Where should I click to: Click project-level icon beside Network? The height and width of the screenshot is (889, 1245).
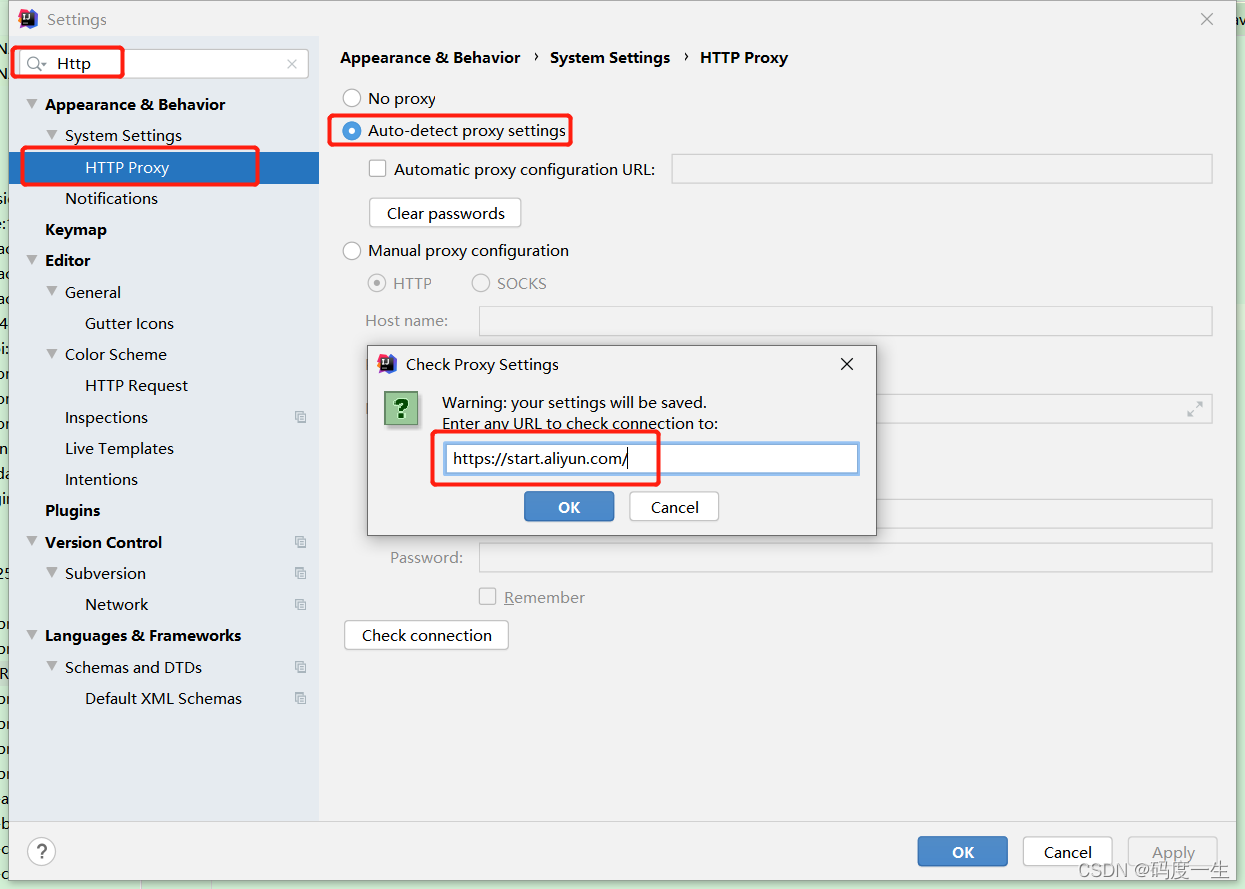pyautogui.click(x=300, y=604)
